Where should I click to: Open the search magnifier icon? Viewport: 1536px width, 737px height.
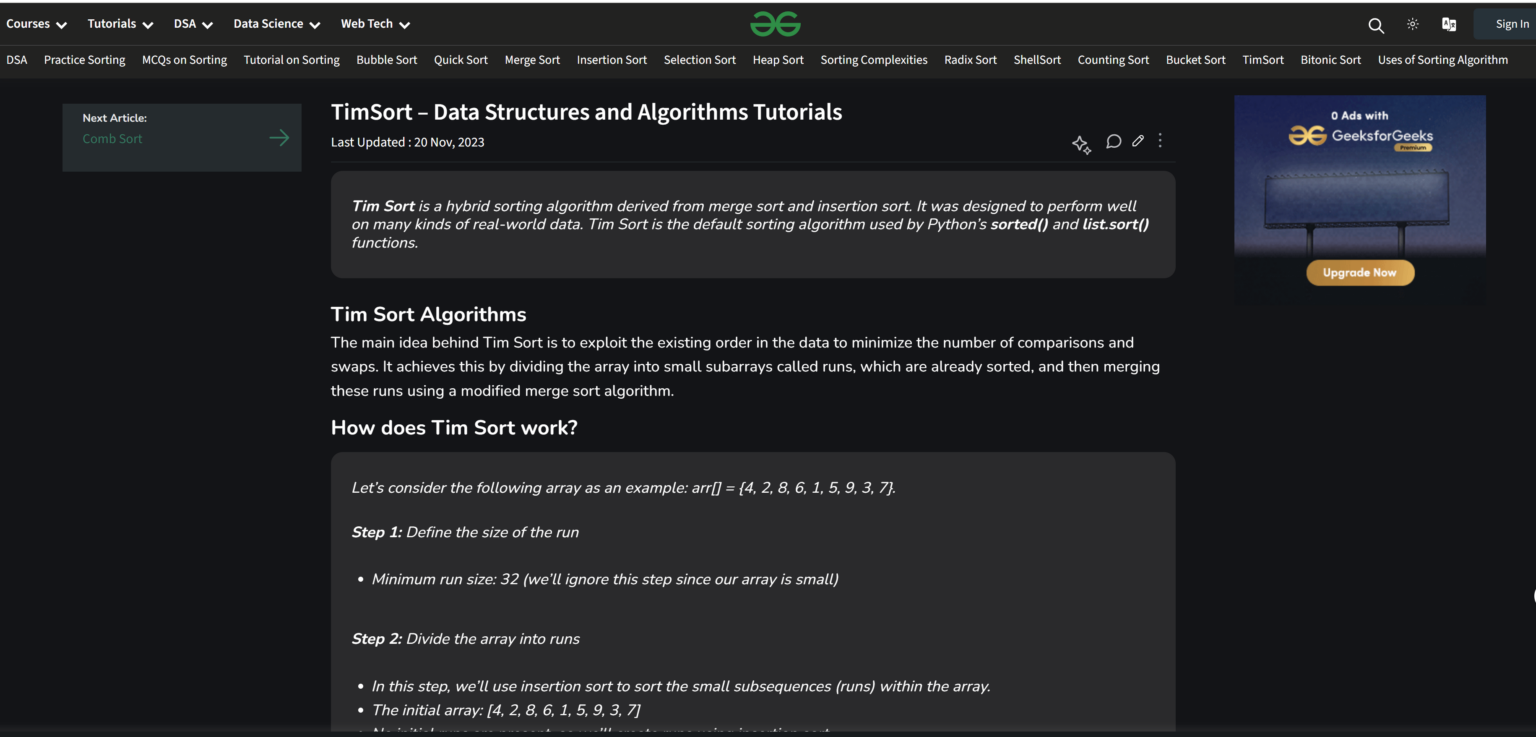1376,25
